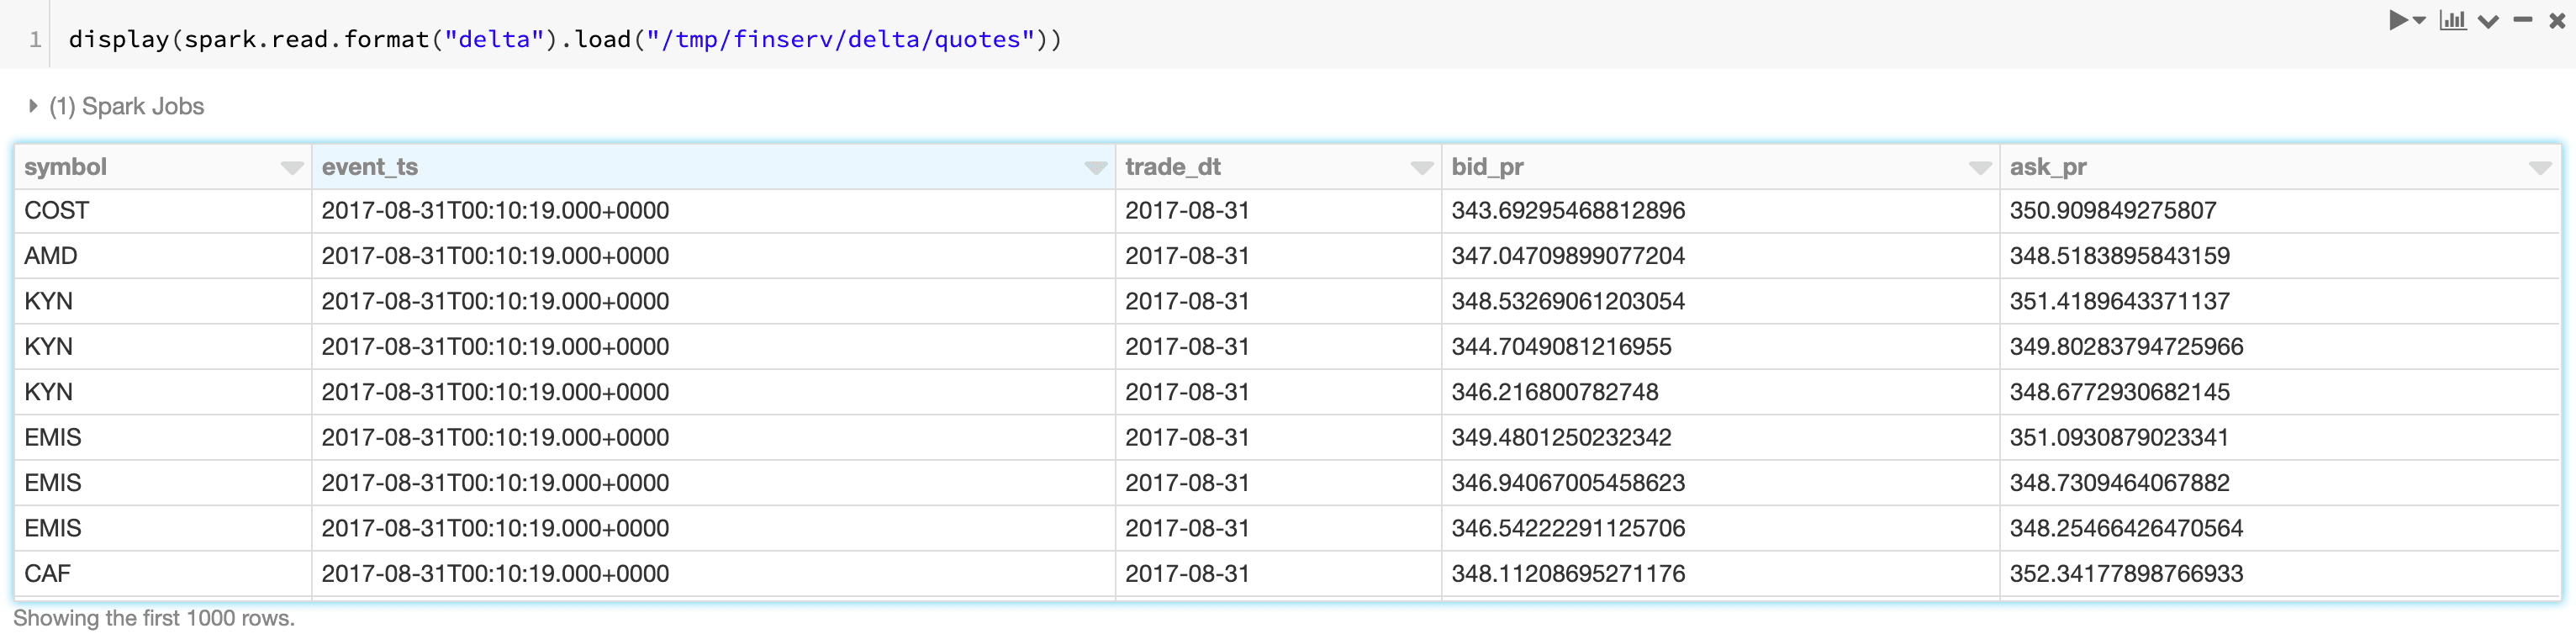Open the event_ts column sort dropdown

[1096, 168]
